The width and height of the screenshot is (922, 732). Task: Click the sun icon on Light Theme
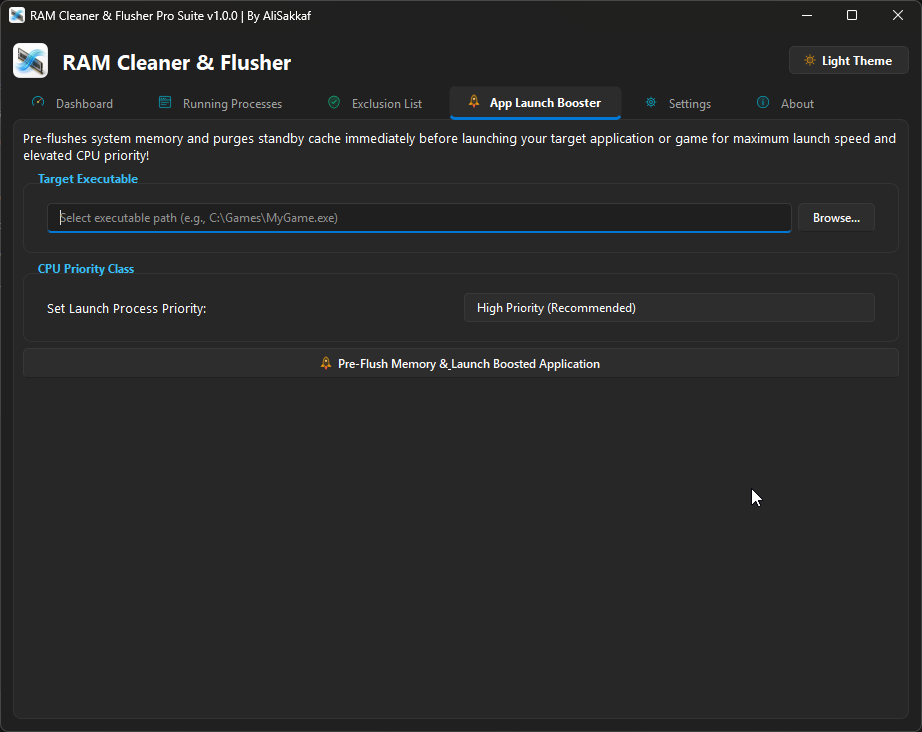click(810, 61)
